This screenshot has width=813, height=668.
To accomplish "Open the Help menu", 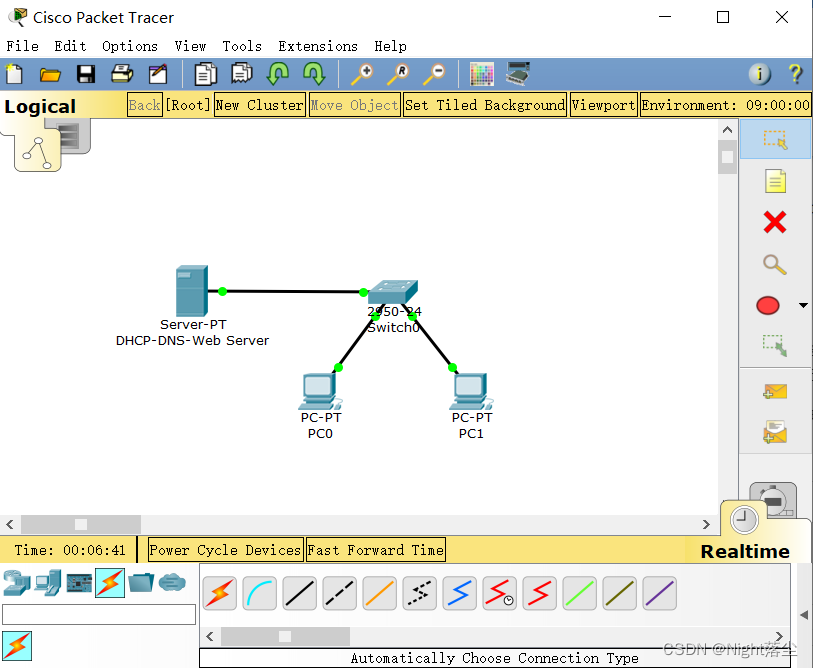I will (x=390, y=46).
